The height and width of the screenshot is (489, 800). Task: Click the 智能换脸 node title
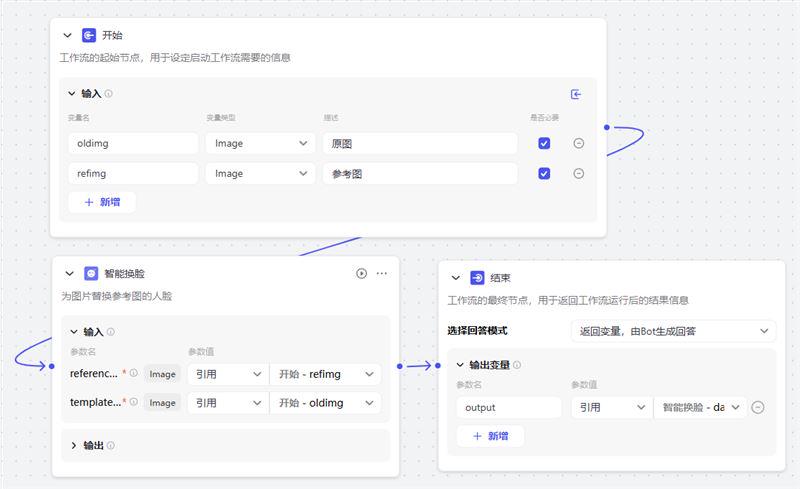124,274
